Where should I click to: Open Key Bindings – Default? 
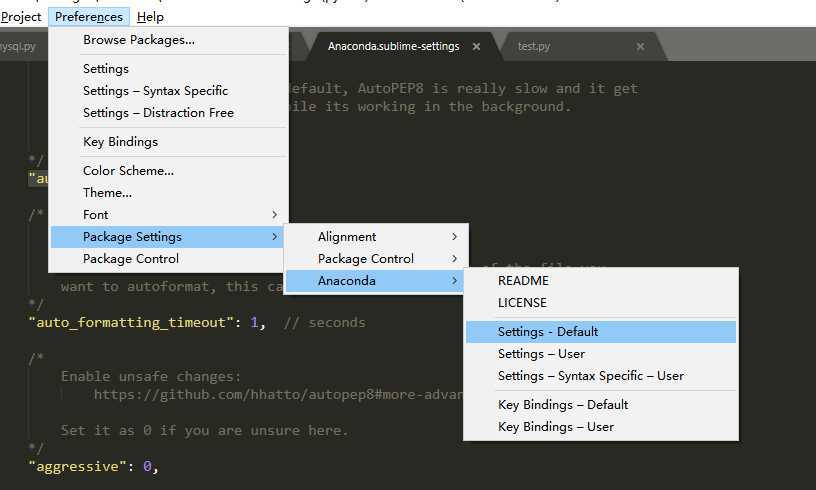pyautogui.click(x=601, y=405)
